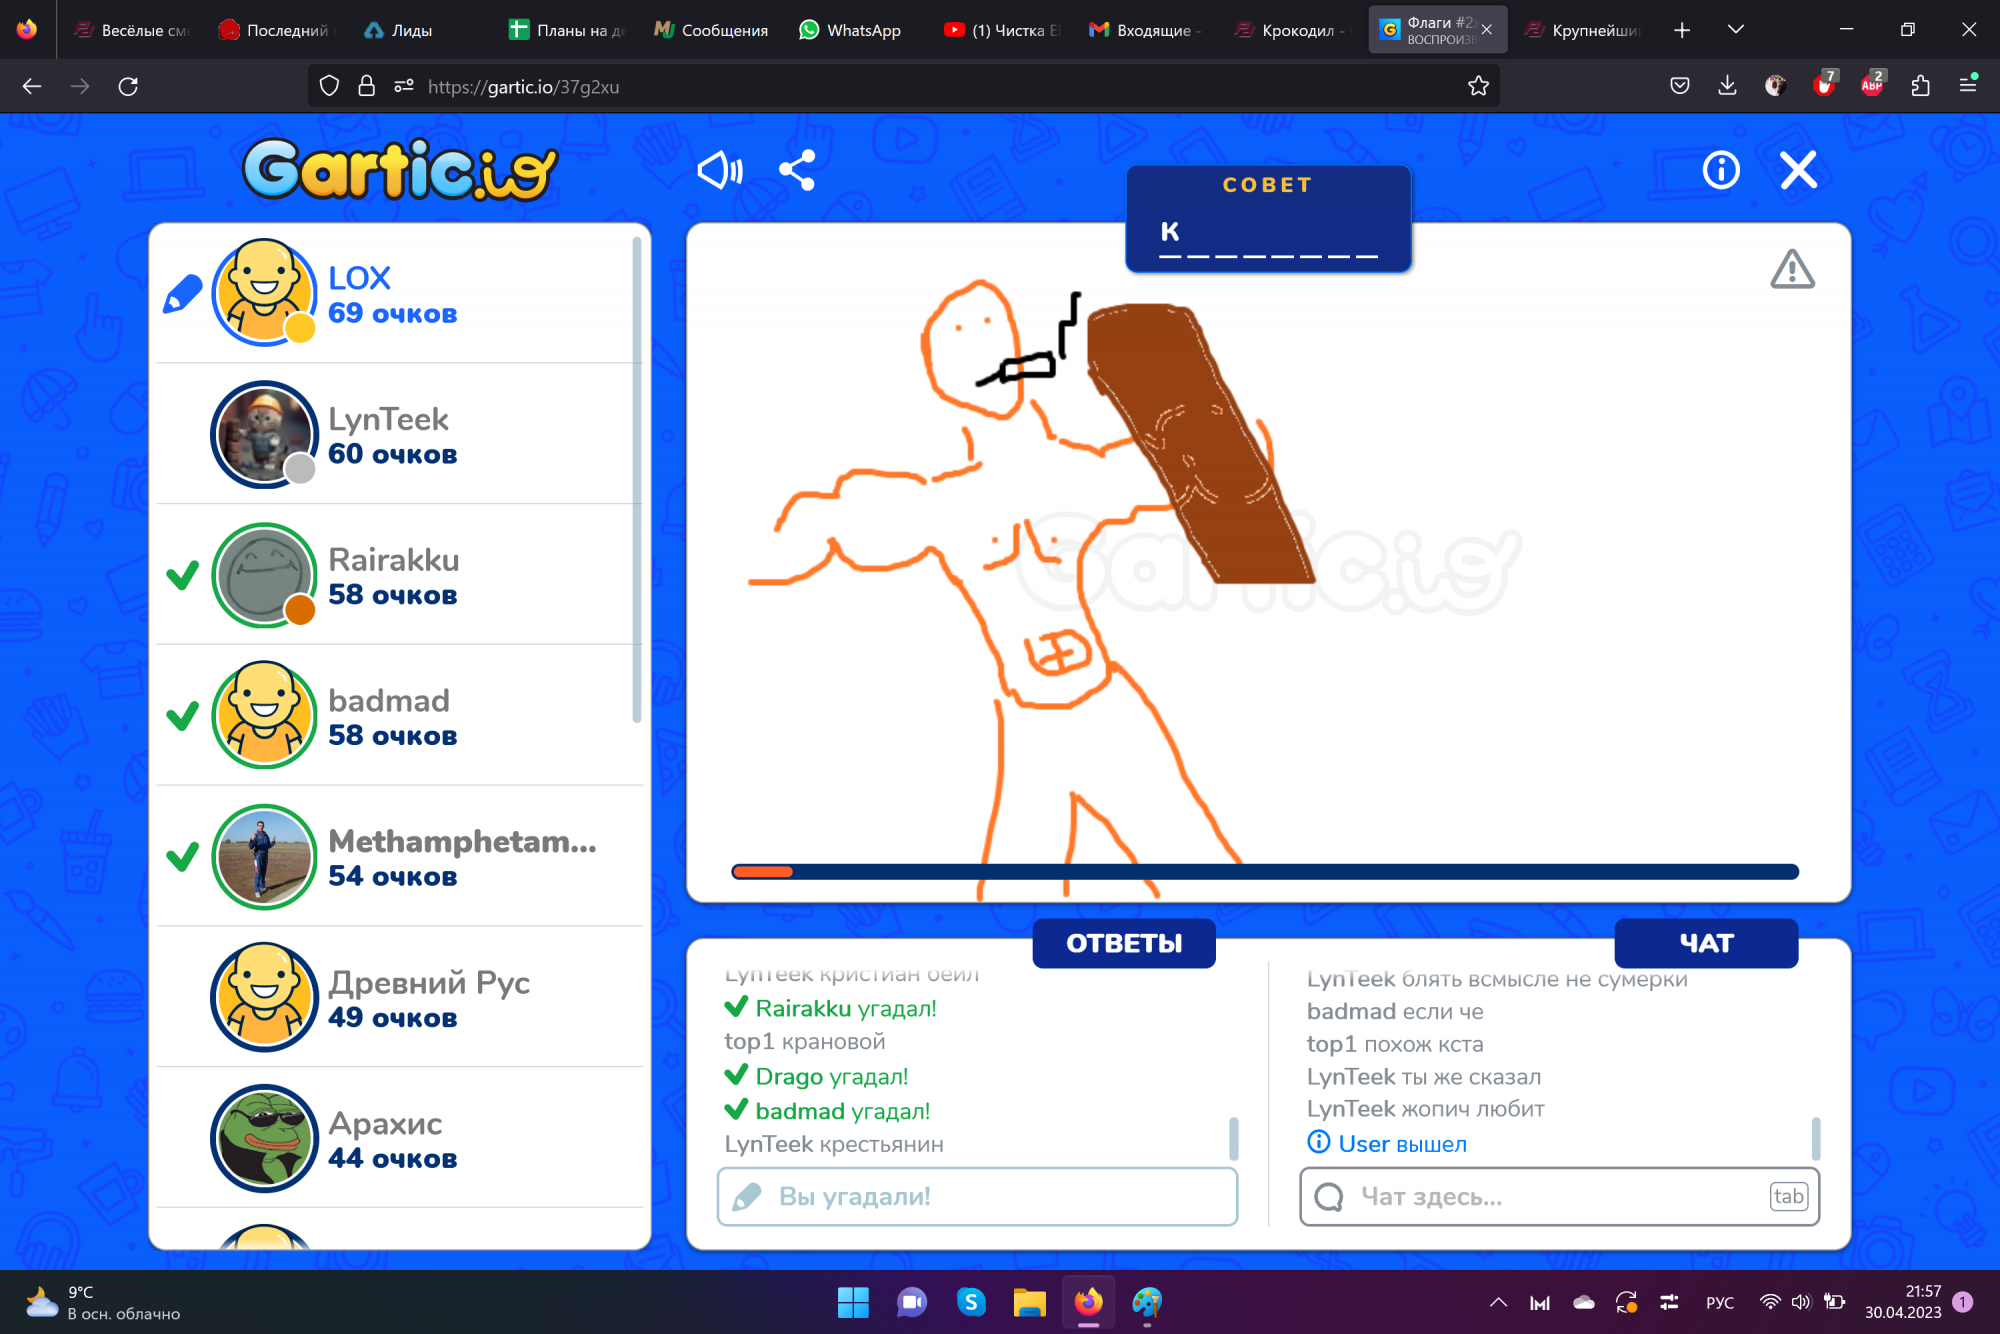Toggle tracking protection shield in address bar
This screenshot has width=2000, height=1334.
pyautogui.click(x=330, y=86)
